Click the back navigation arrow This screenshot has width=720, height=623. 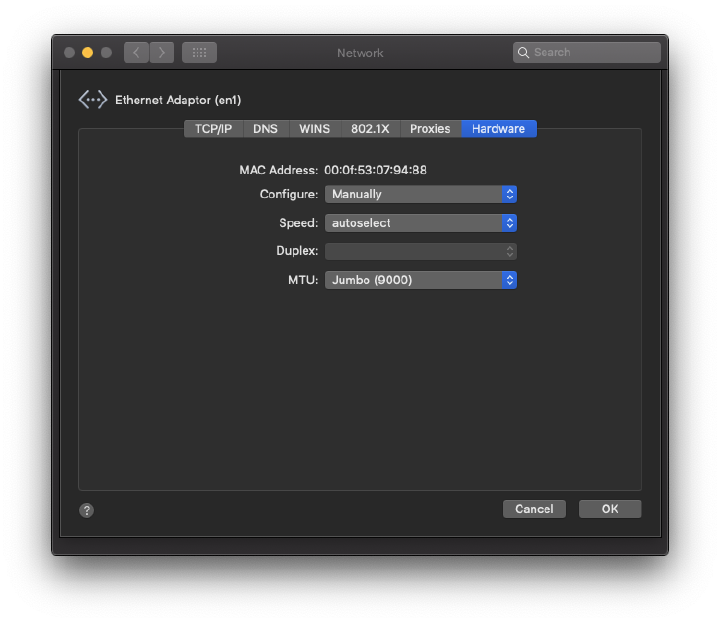point(136,52)
